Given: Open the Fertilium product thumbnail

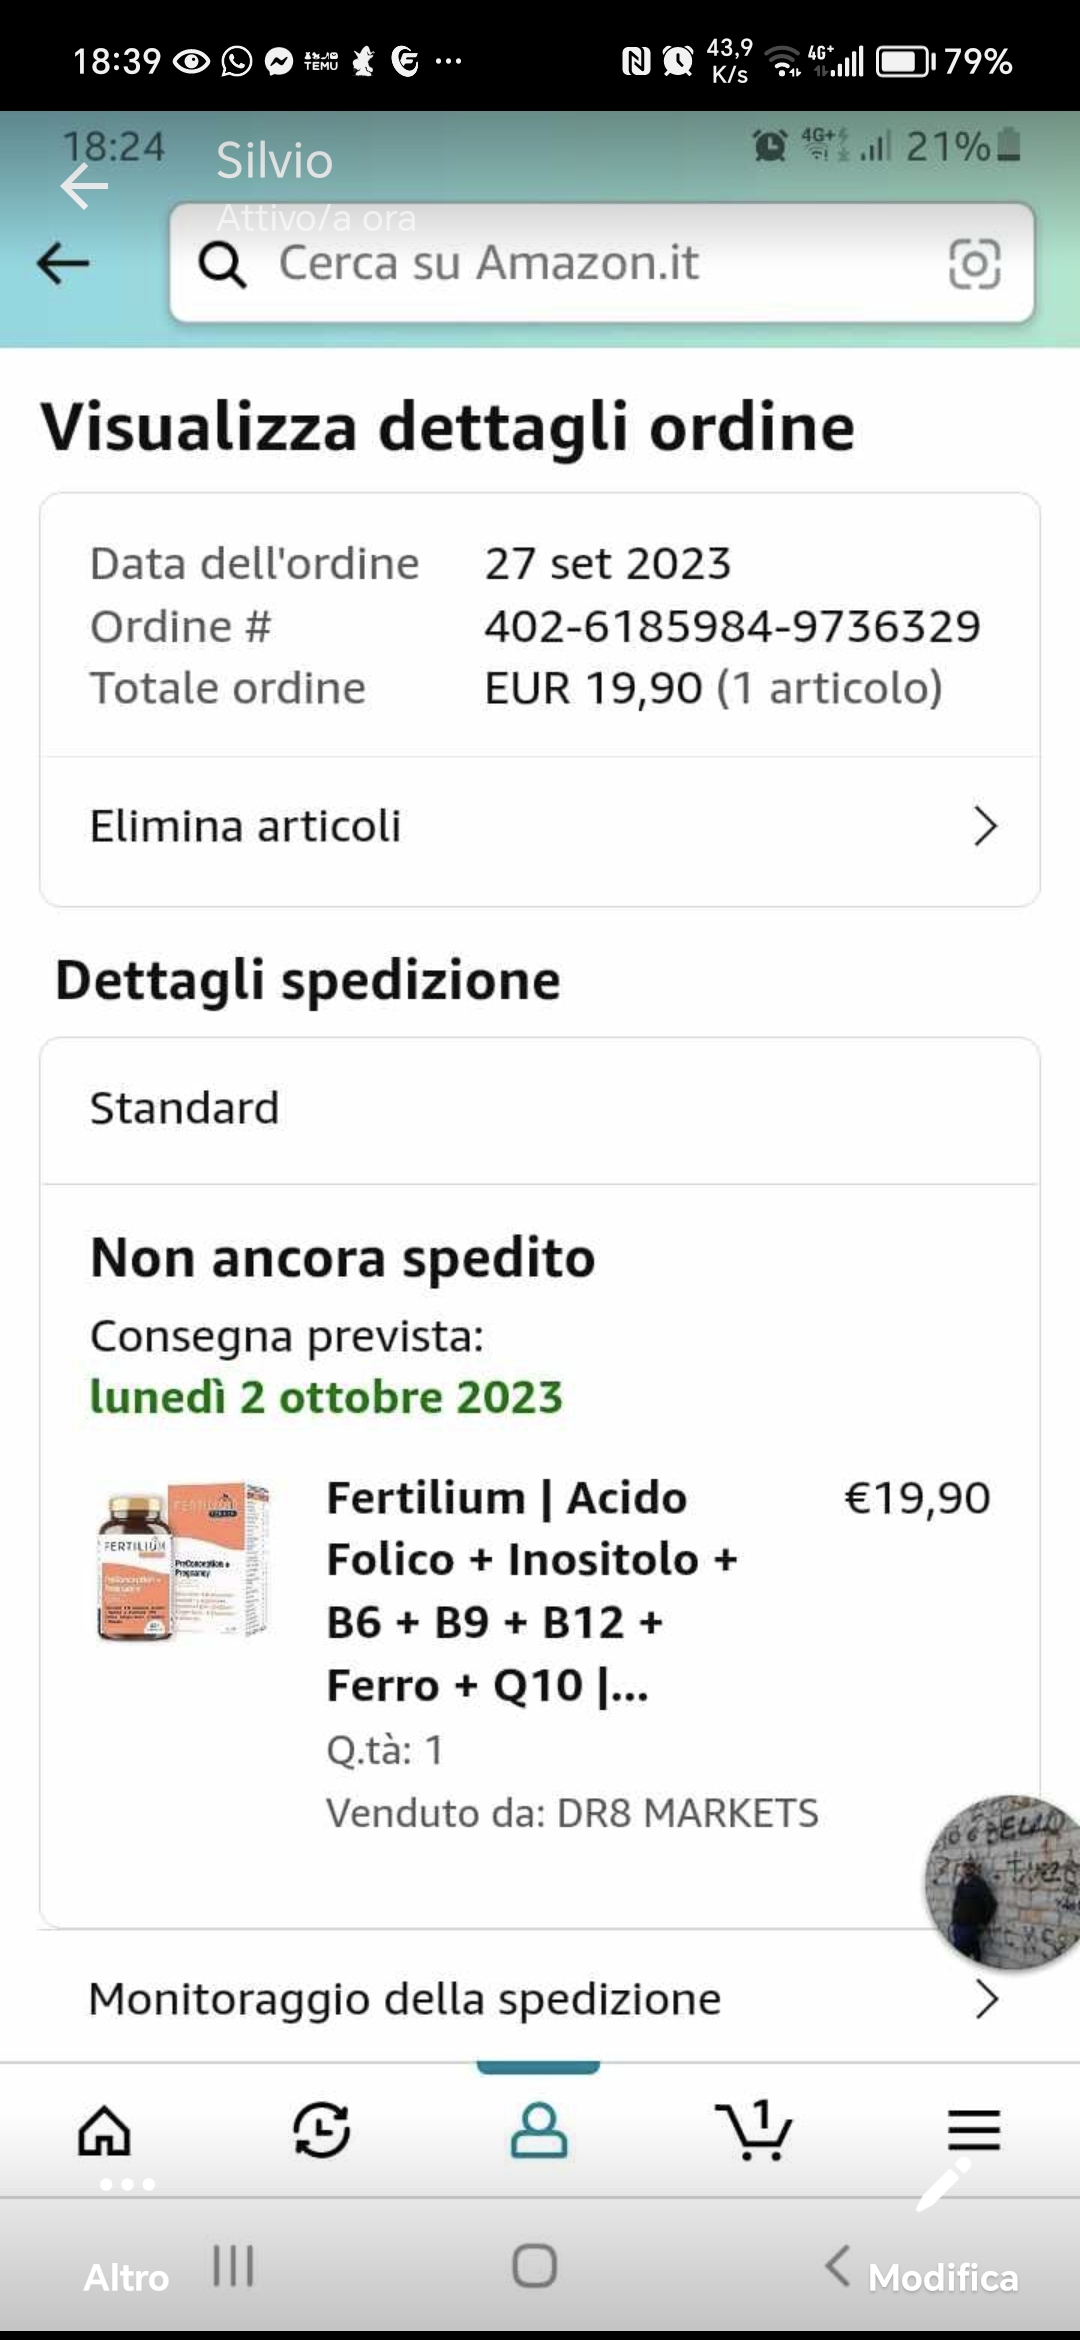Looking at the screenshot, I should point(183,1562).
